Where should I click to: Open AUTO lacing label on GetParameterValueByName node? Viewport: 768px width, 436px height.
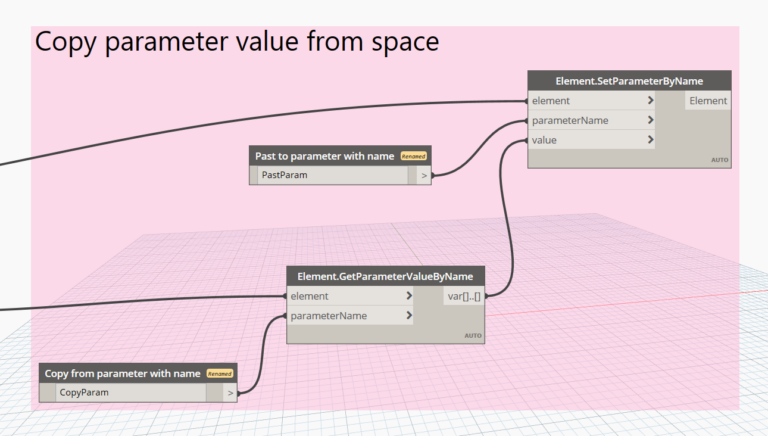click(473, 336)
